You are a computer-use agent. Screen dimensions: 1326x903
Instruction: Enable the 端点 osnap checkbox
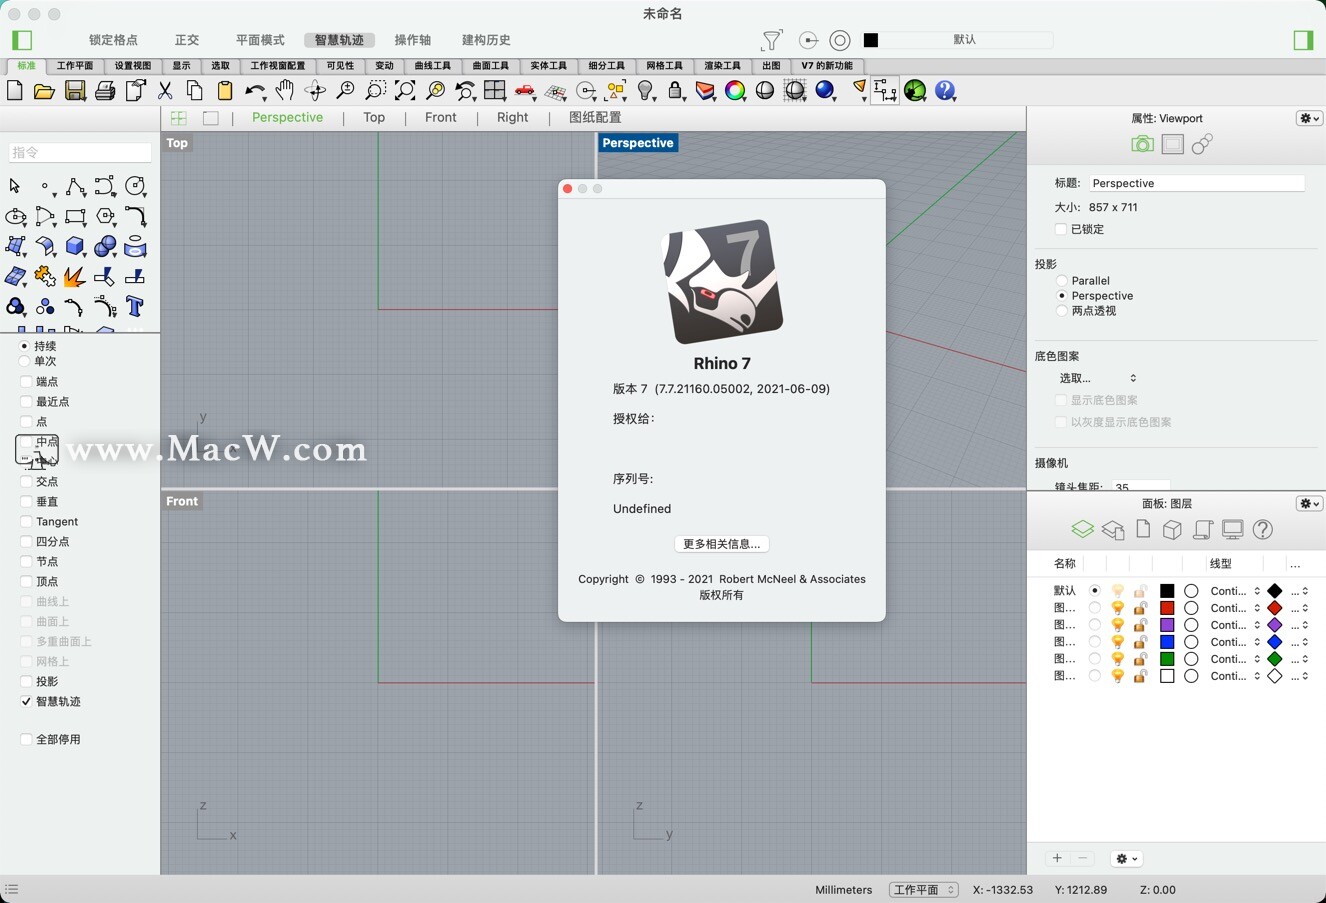(x=26, y=382)
